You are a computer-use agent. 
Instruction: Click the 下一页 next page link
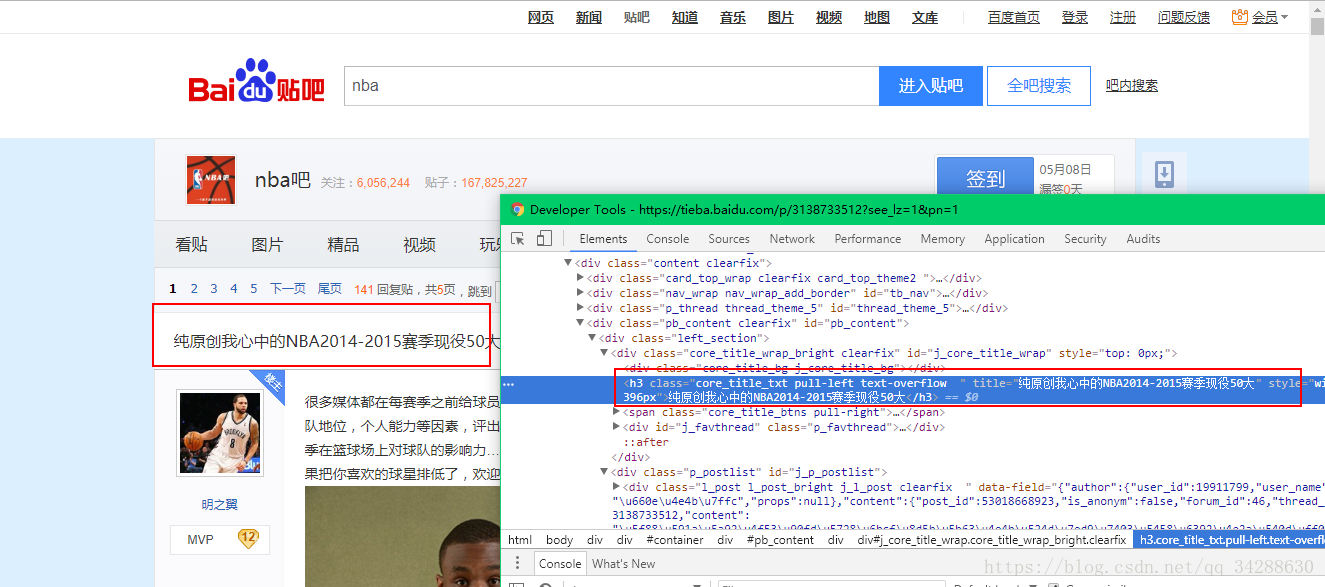pyautogui.click(x=288, y=289)
